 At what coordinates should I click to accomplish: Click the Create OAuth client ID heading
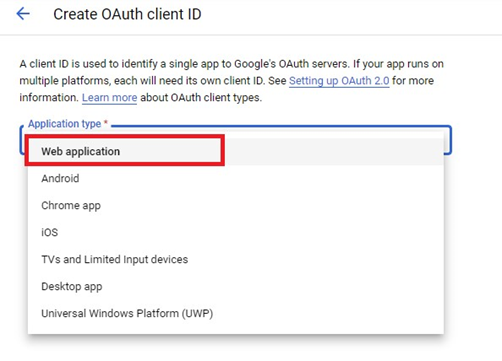tap(127, 14)
